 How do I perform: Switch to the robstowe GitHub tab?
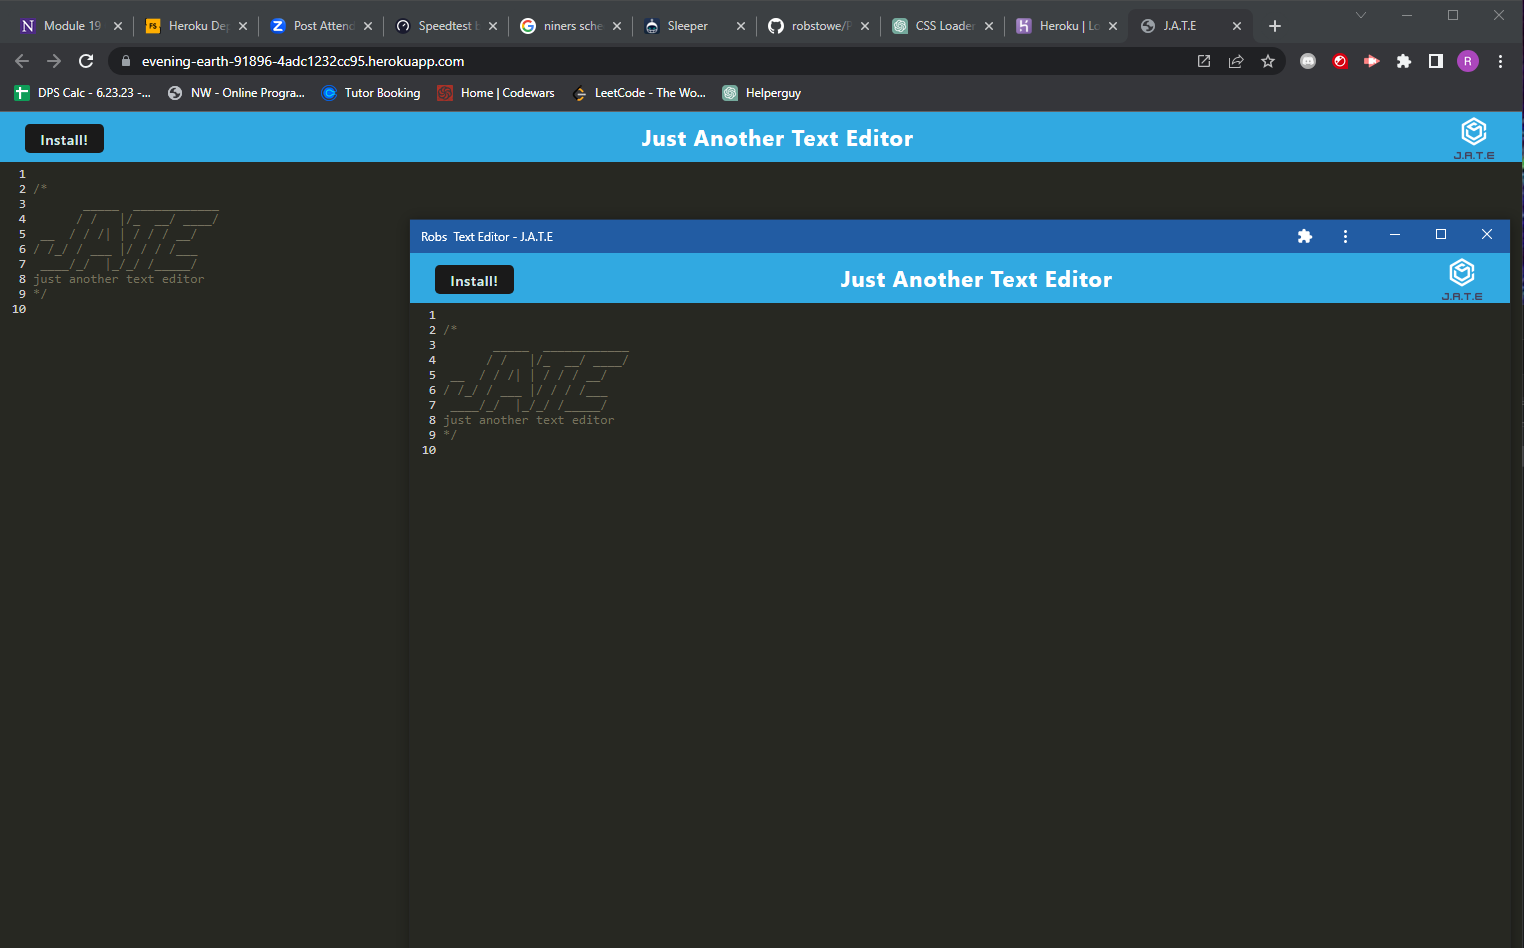[820, 26]
